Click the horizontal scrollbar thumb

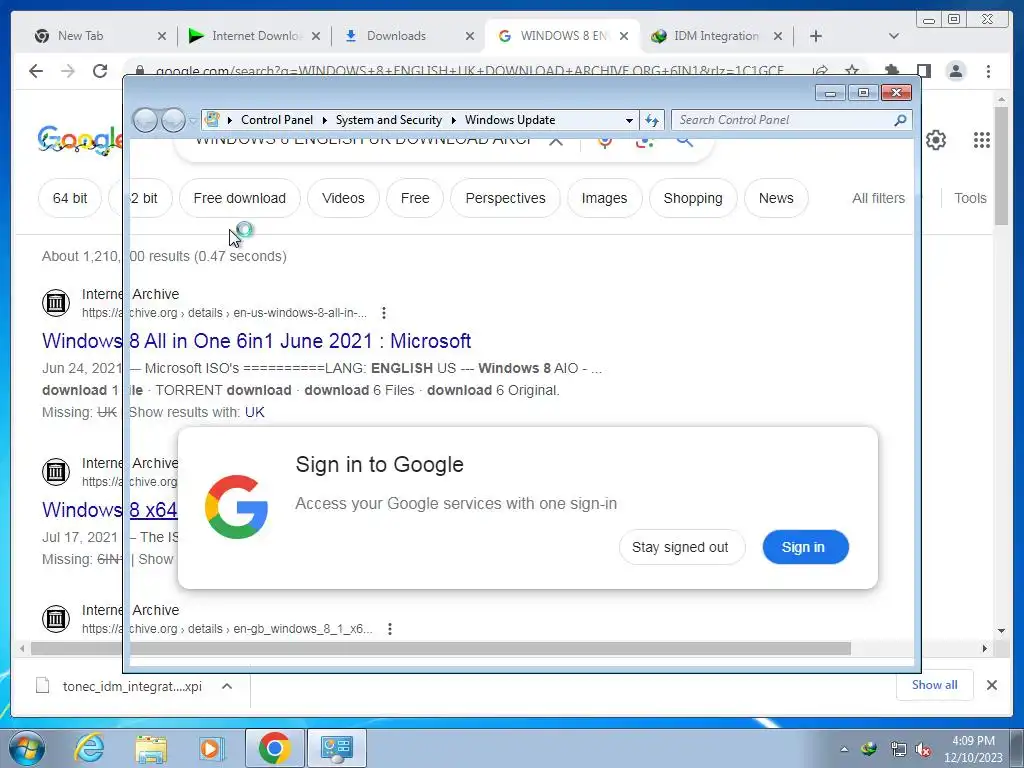click(x=441, y=648)
